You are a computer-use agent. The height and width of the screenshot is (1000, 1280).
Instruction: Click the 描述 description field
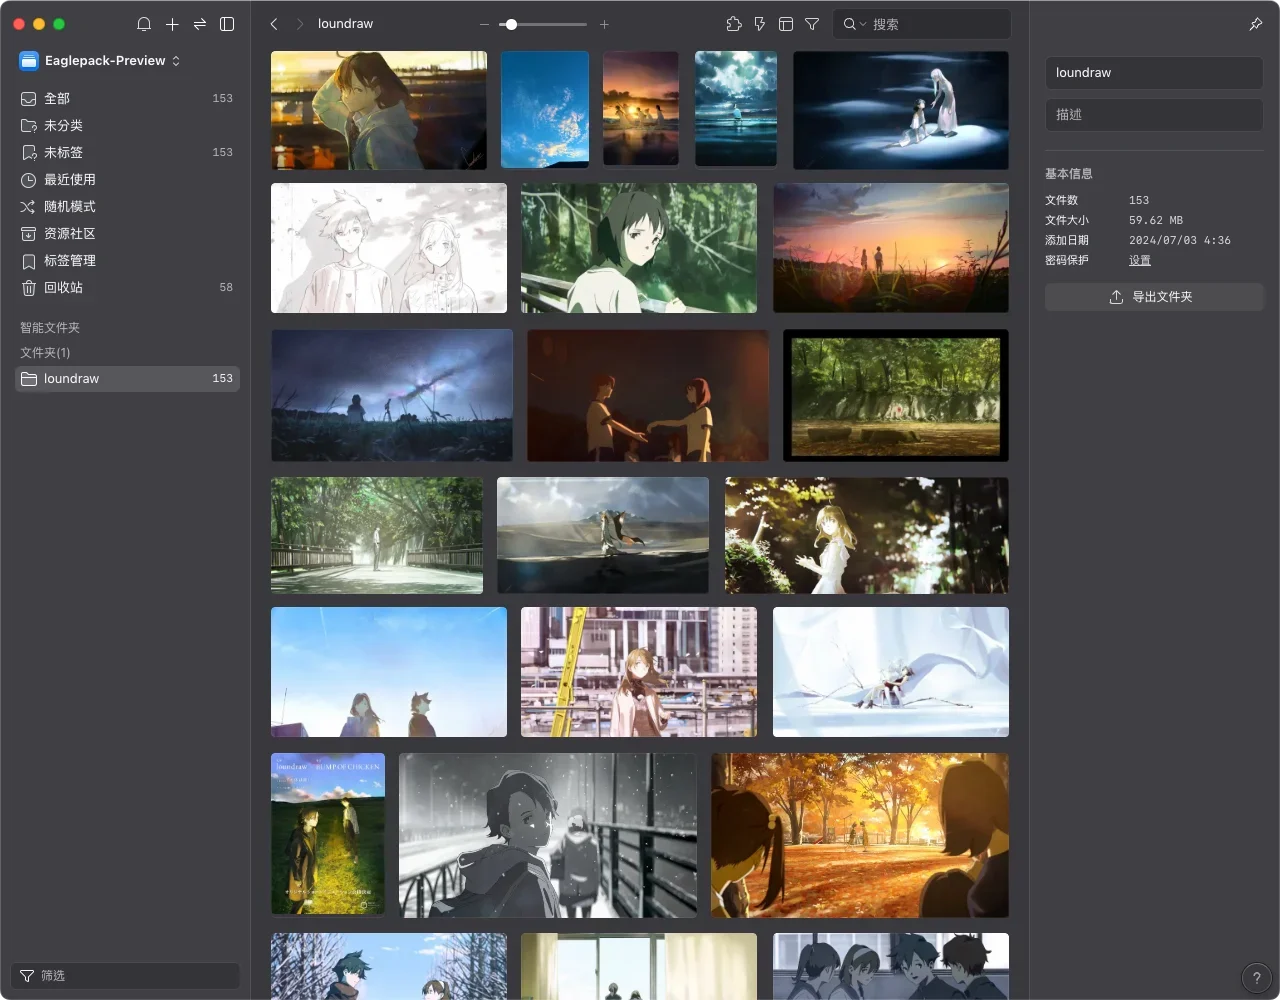pos(1154,115)
